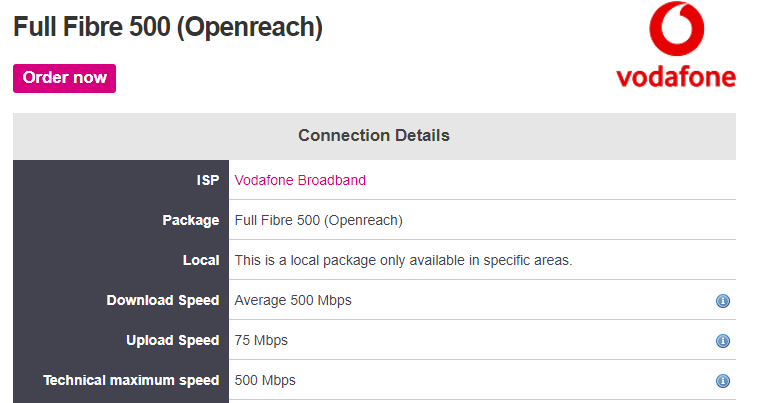
Task: Click the Technical maximum speed row label
Action: pos(131,380)
